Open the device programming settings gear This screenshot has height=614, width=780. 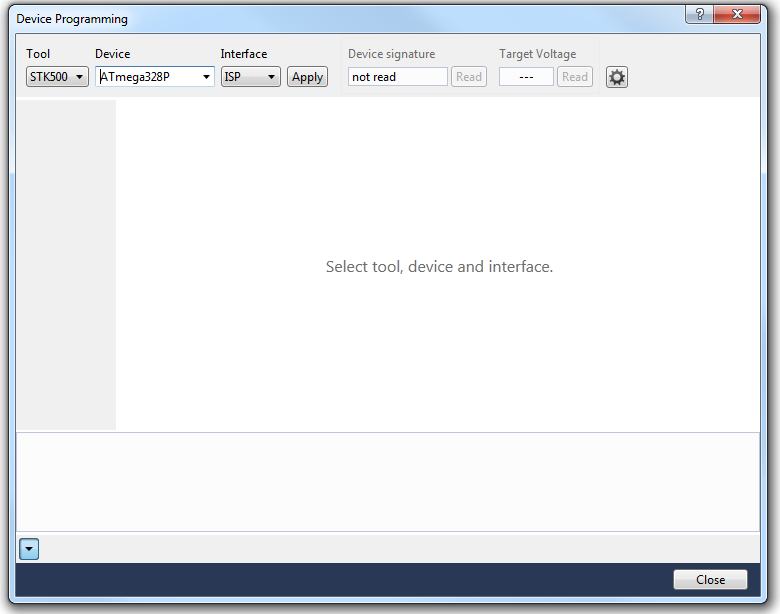617,77
